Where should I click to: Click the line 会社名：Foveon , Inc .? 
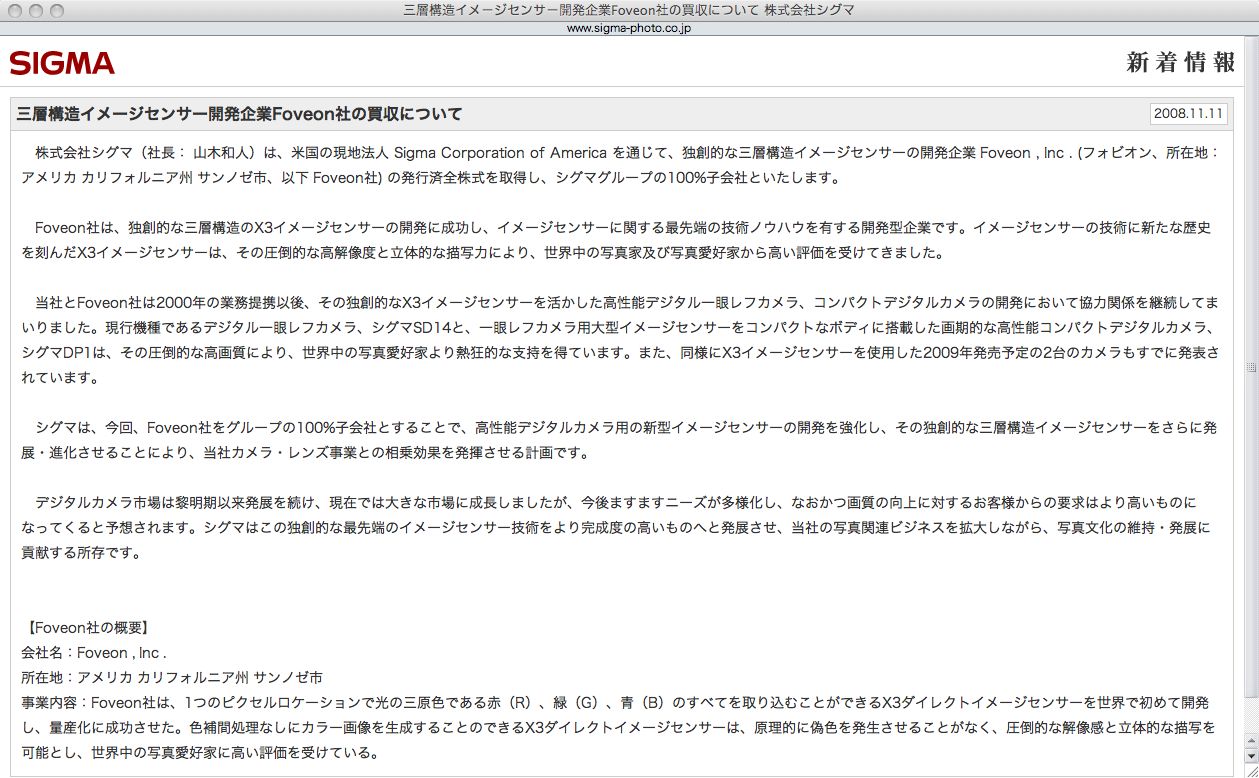93,653
